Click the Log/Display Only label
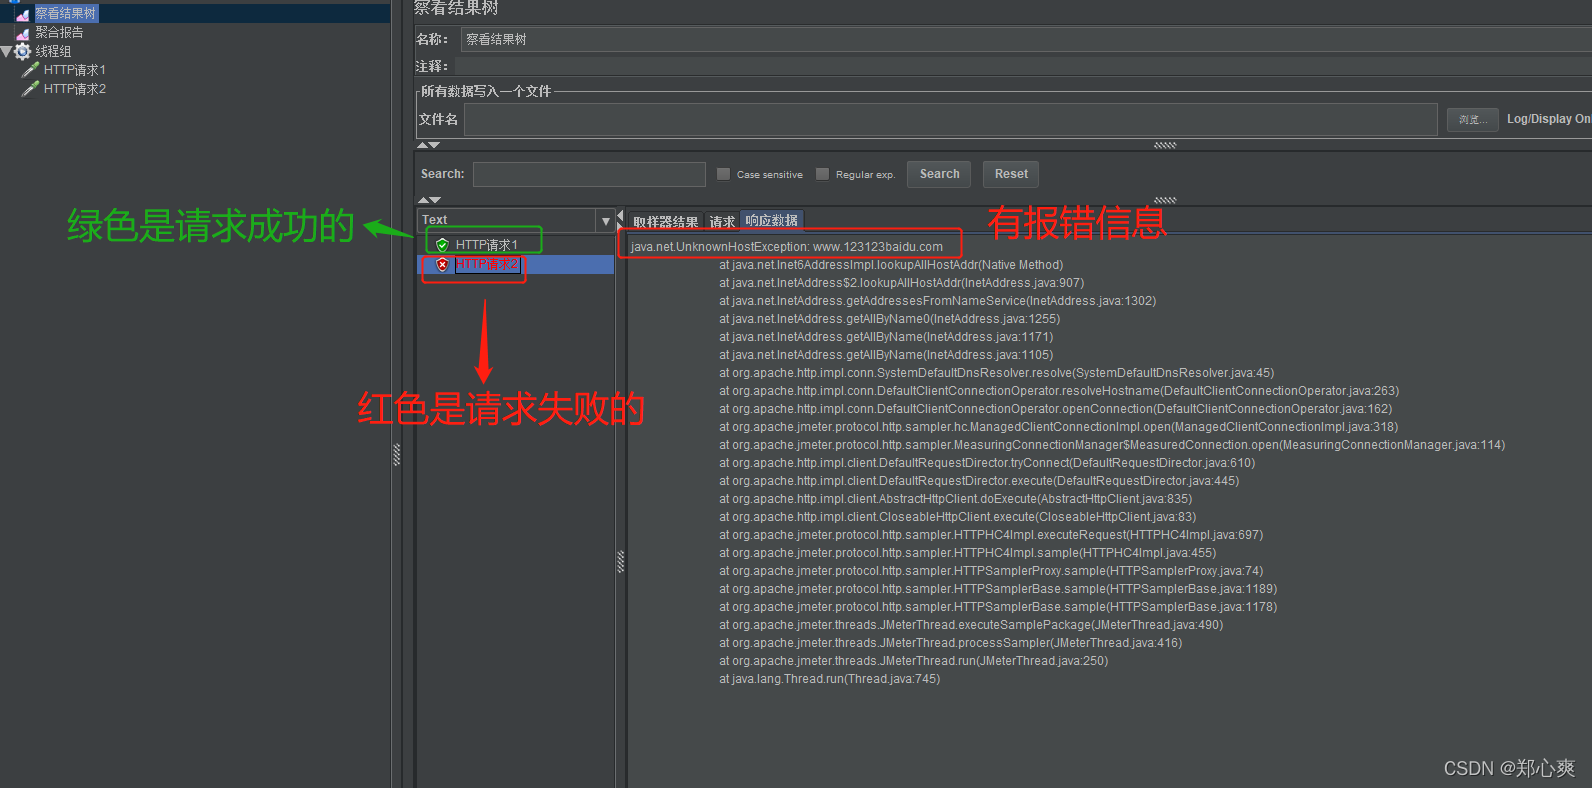This screenshot has height=788, width=1592. click(1549, 119)
